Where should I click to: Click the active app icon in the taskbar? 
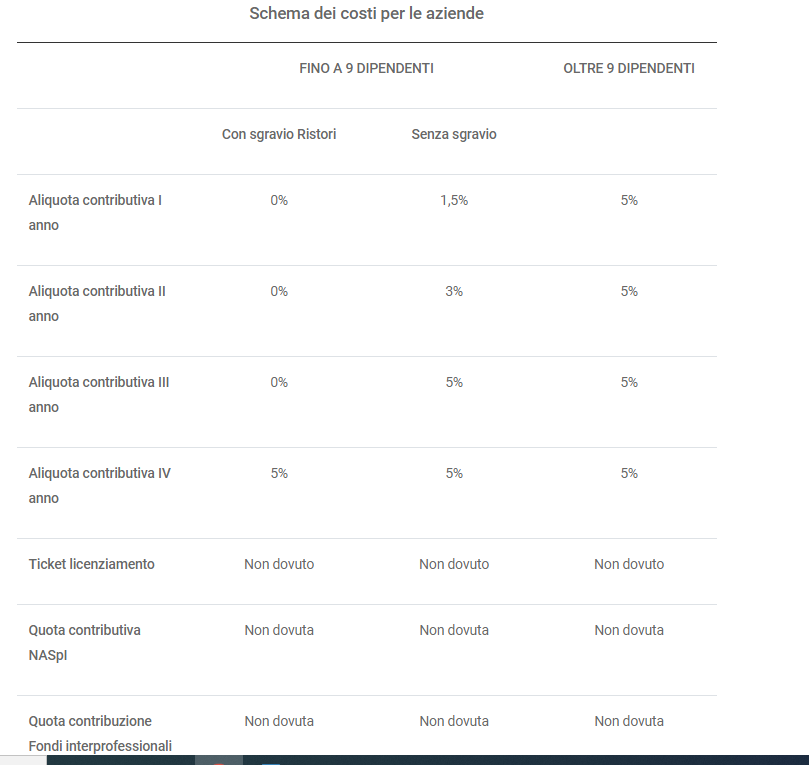tap(219, 760)
